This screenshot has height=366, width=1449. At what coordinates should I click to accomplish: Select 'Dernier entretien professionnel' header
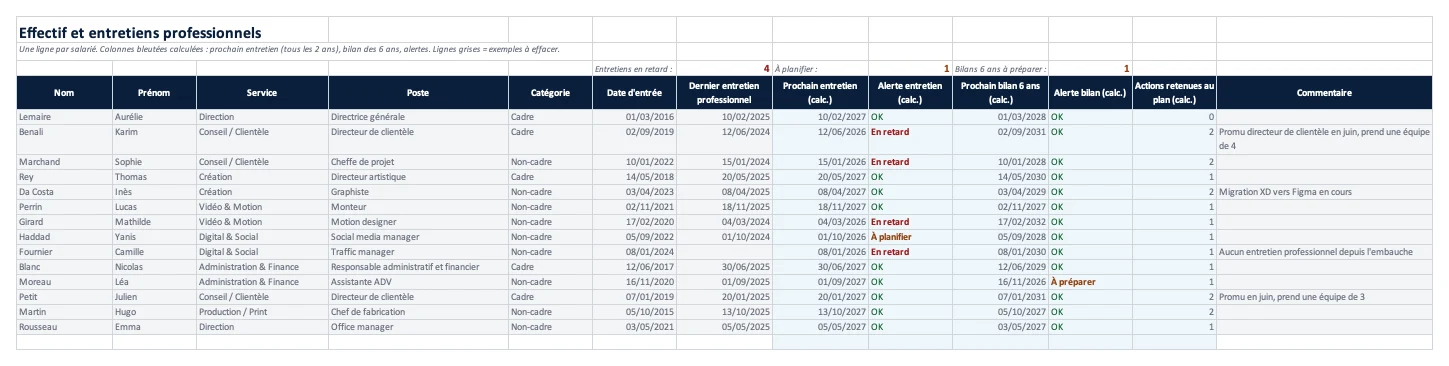(724, 93)
